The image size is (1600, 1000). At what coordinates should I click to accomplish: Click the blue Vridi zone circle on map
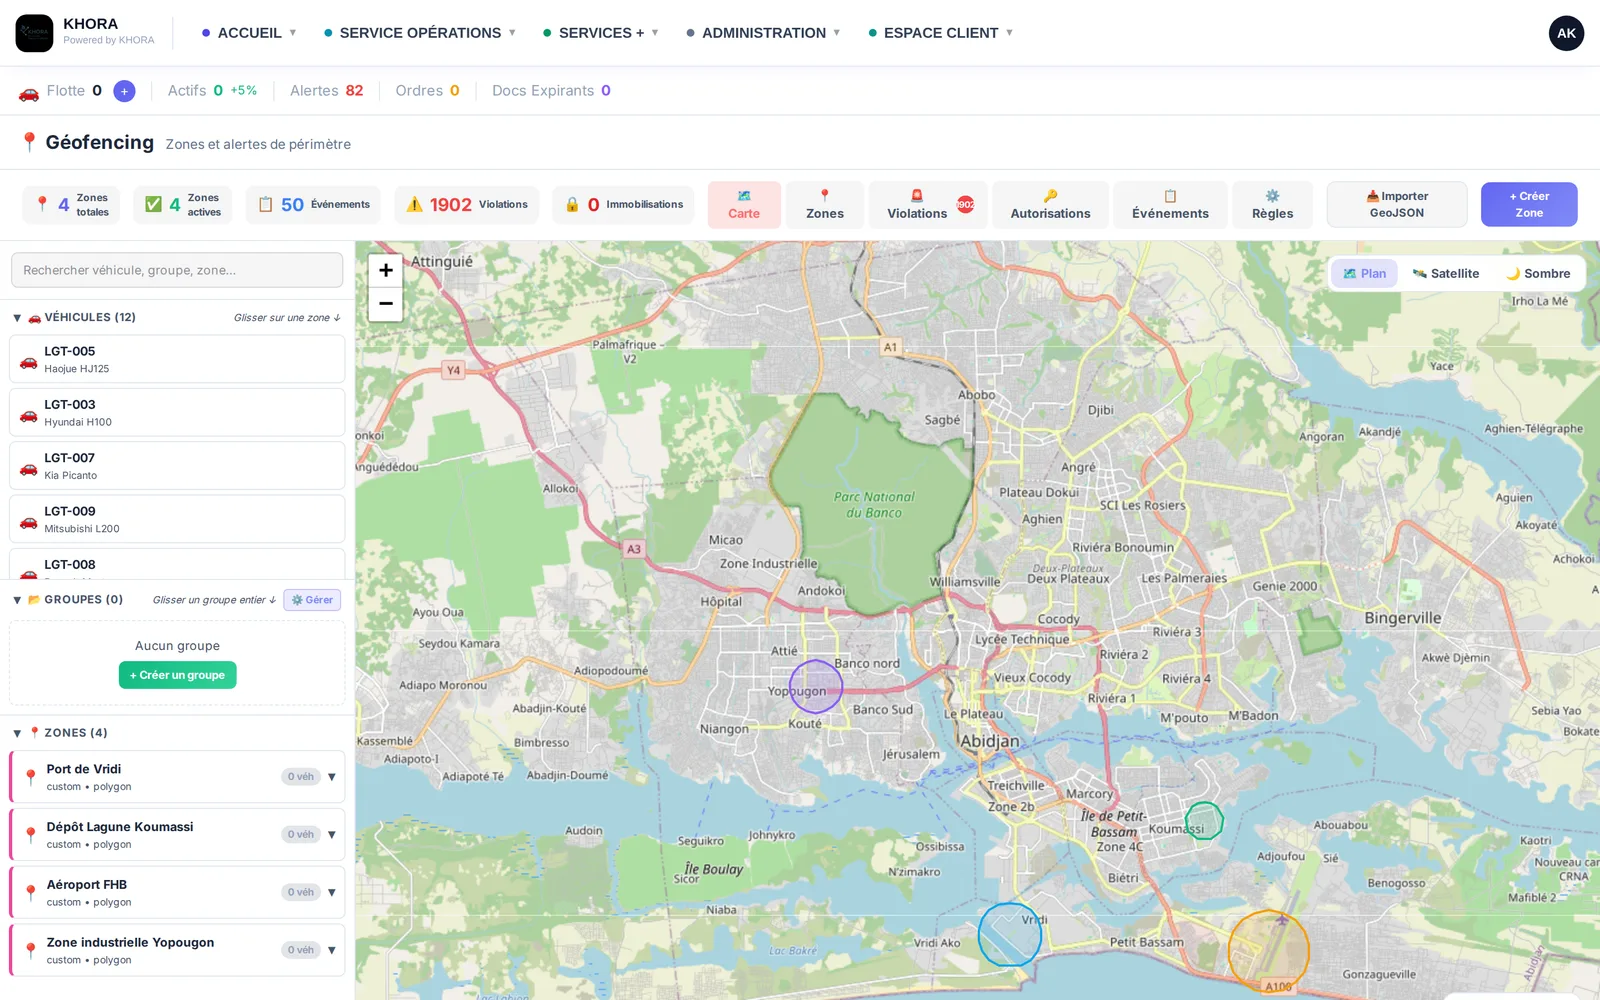pos(1009,934)
